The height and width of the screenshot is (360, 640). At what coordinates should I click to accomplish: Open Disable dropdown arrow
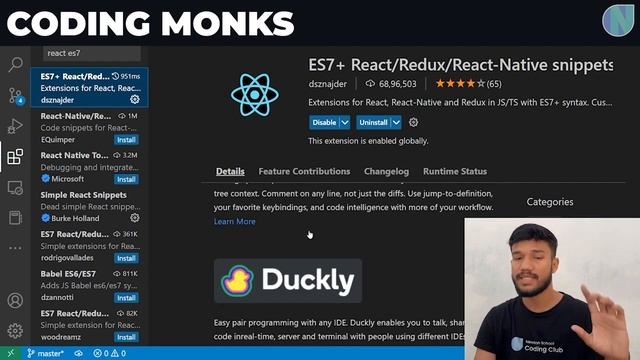tap(345, 122)
